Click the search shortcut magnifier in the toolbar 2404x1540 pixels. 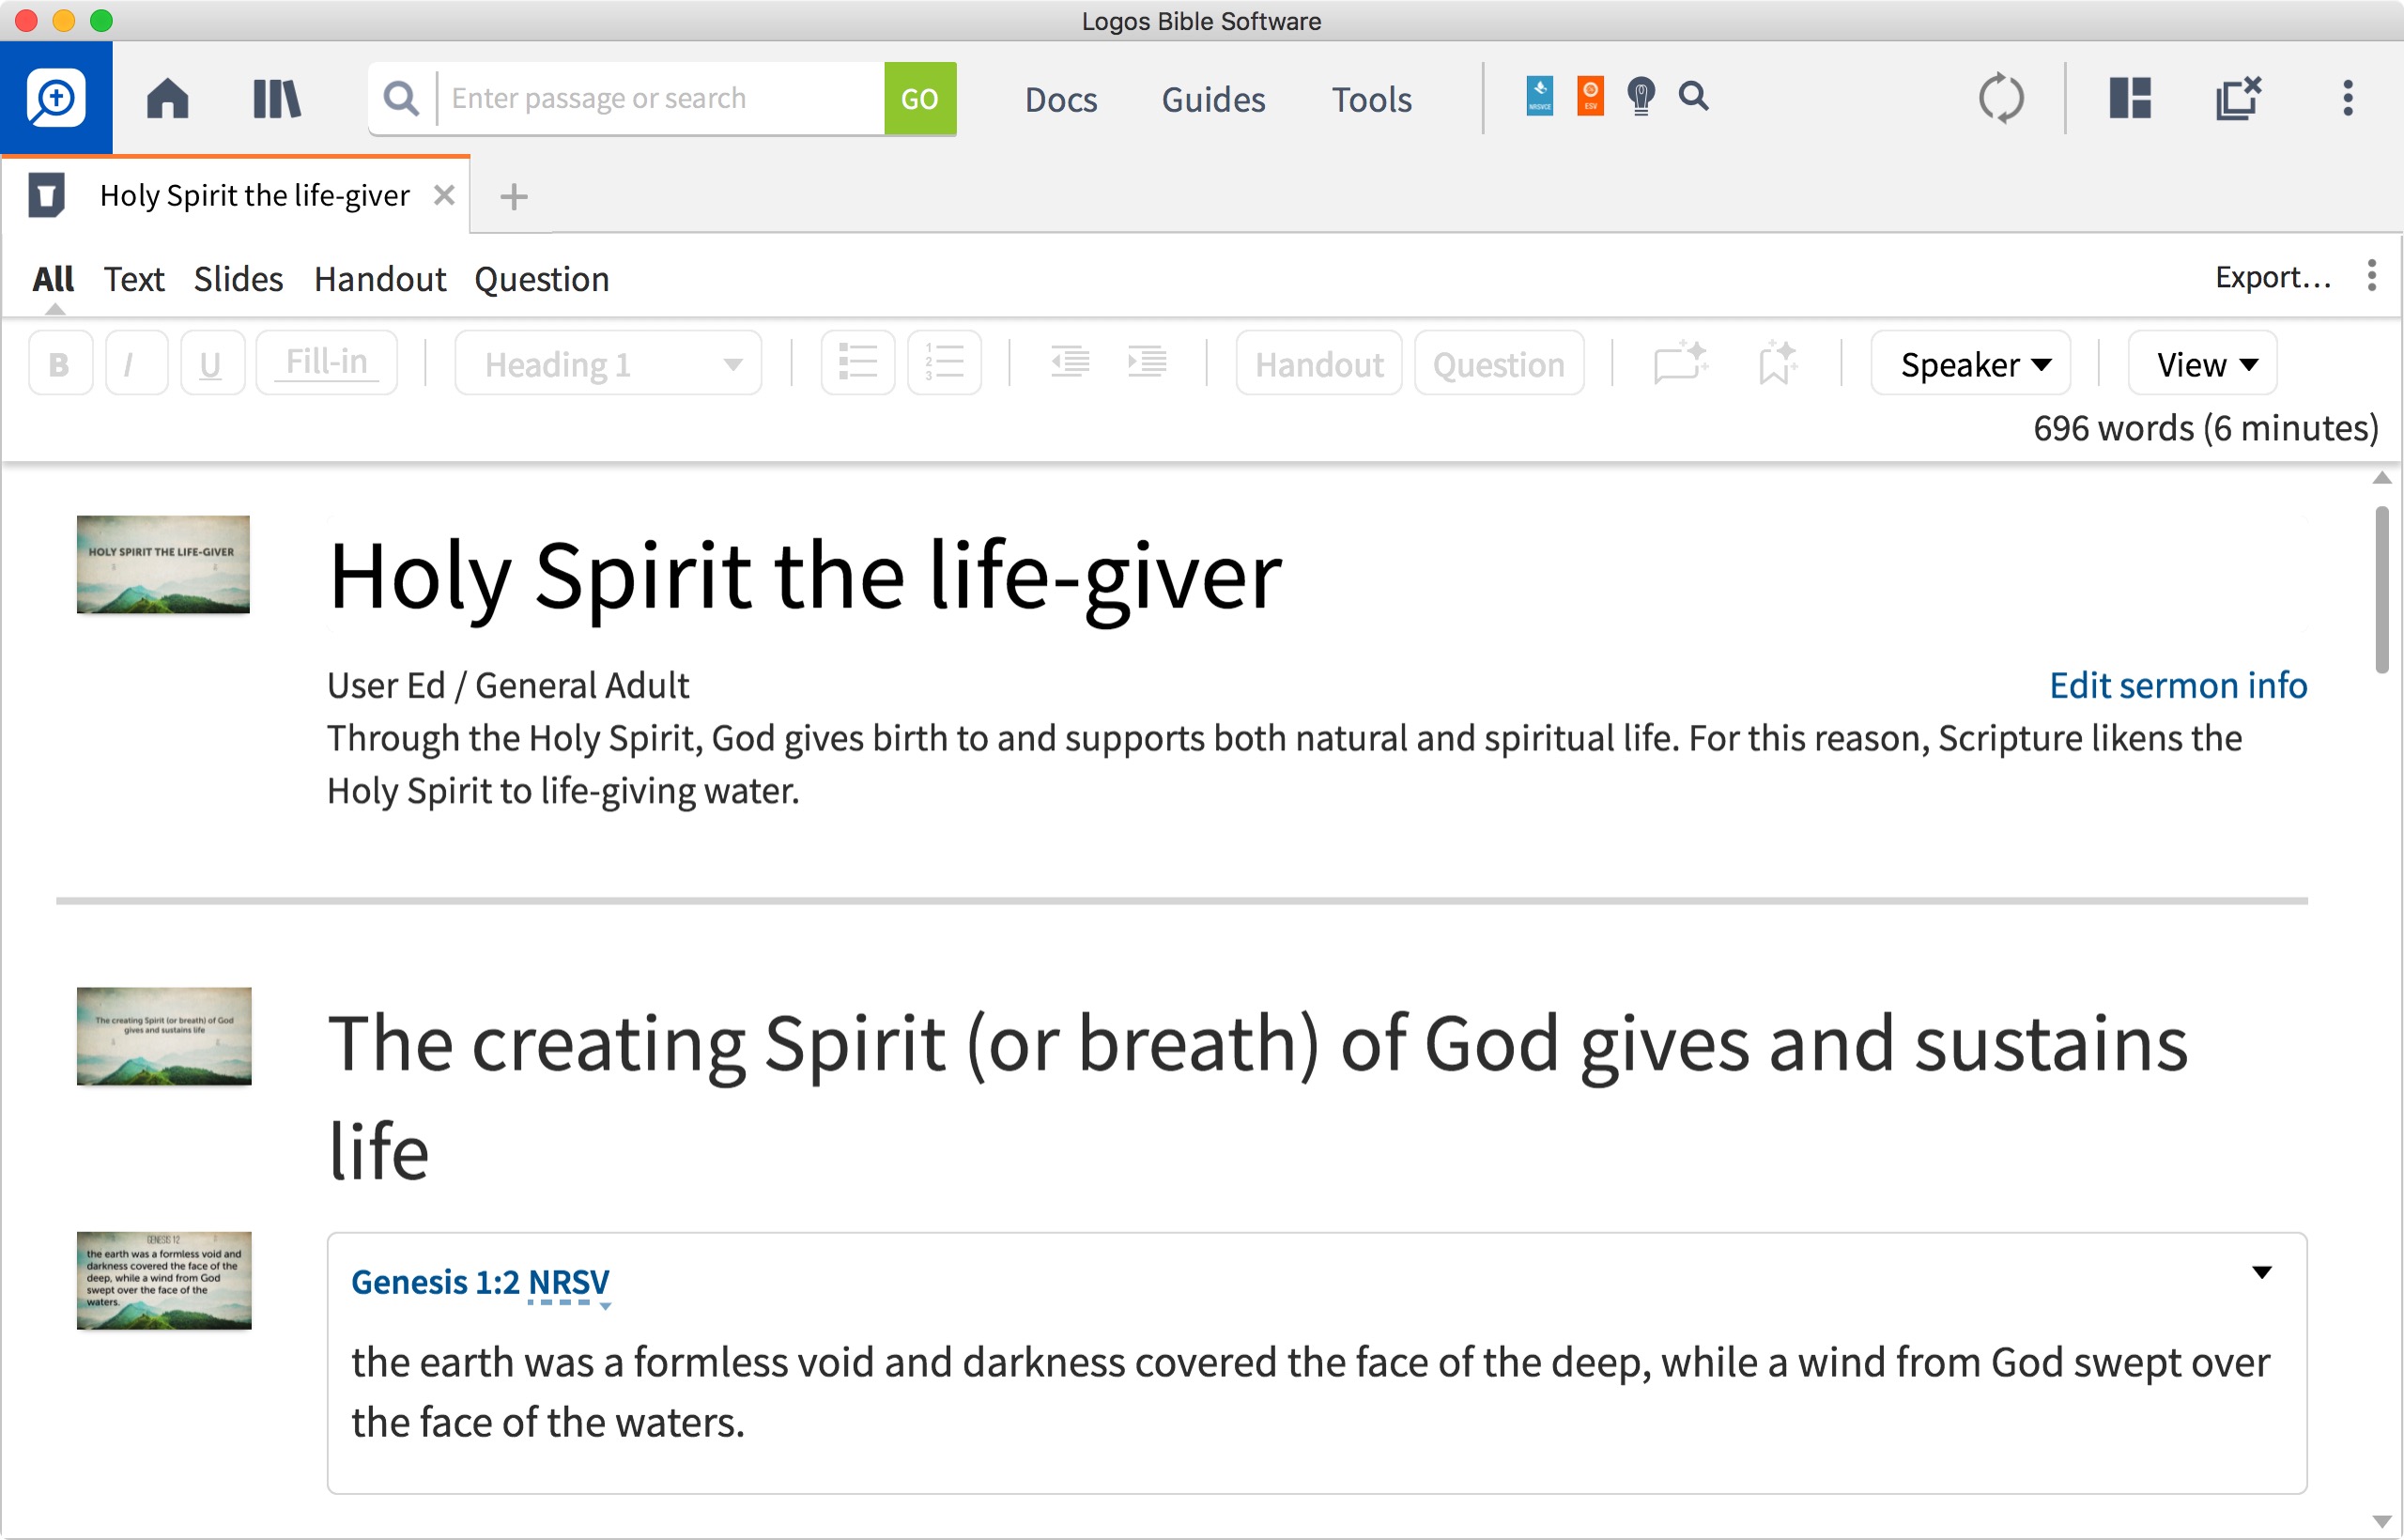[1693, 96]
